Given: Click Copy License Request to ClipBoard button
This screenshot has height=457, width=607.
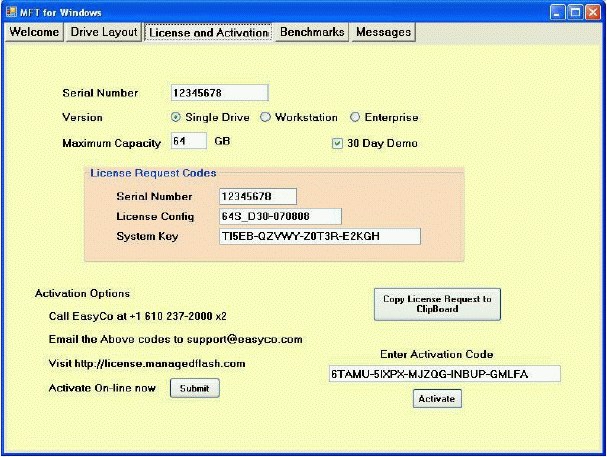Looking at the screenshot, I should [437, 304].
